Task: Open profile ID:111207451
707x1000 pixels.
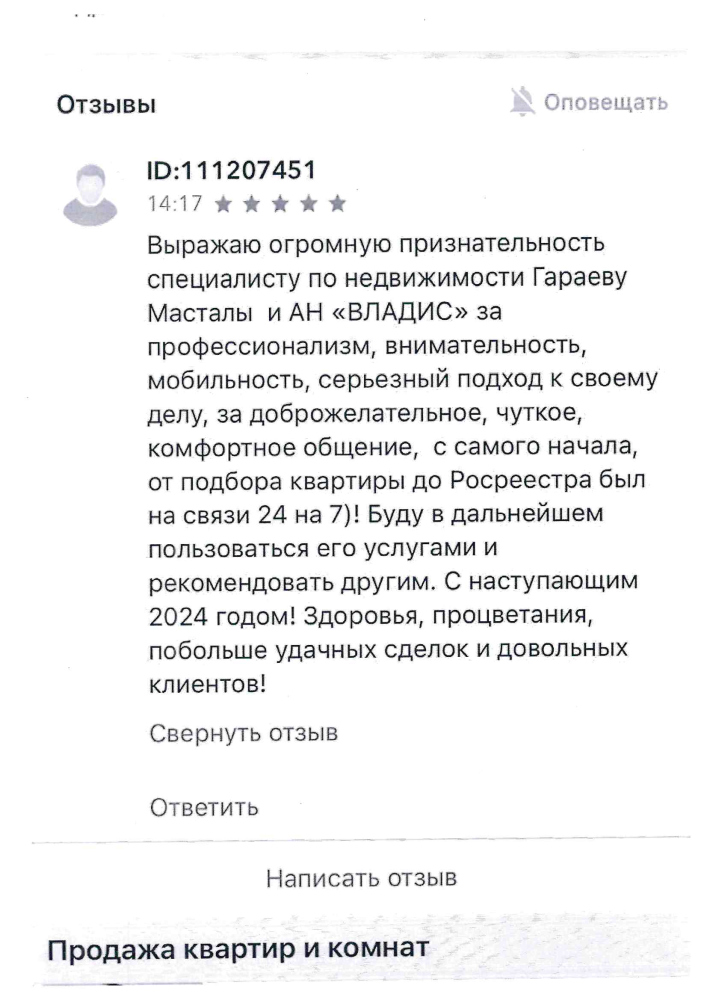Action: (x=231, y=170)
